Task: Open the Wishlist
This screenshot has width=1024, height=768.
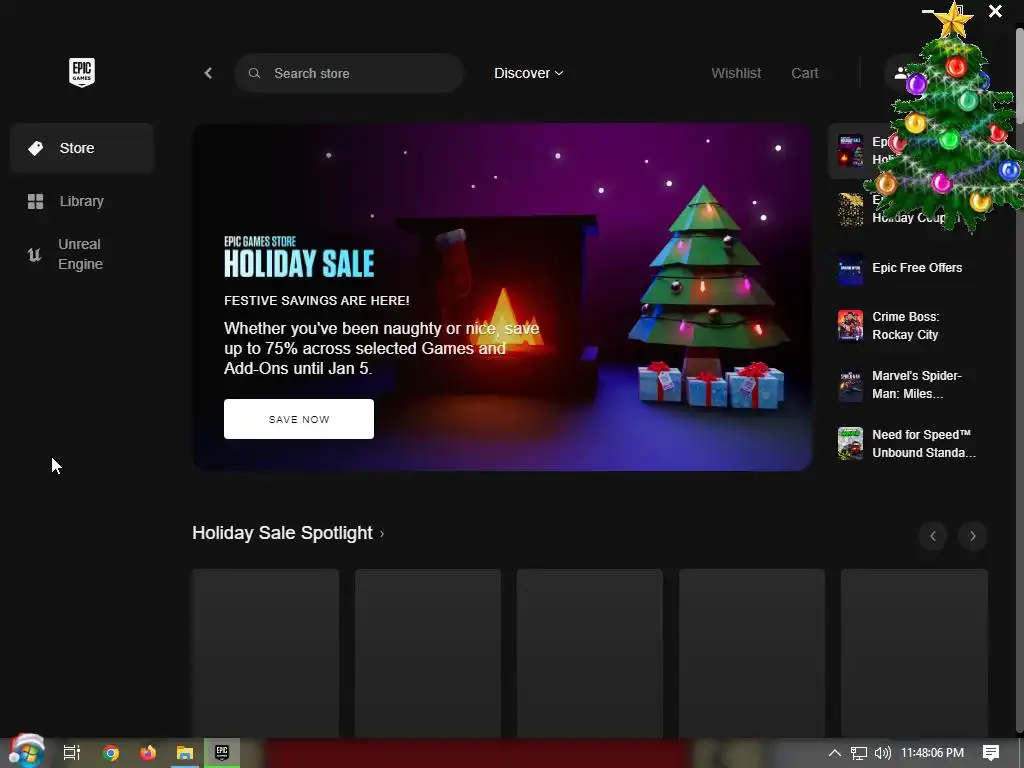Action: point(736,73)
